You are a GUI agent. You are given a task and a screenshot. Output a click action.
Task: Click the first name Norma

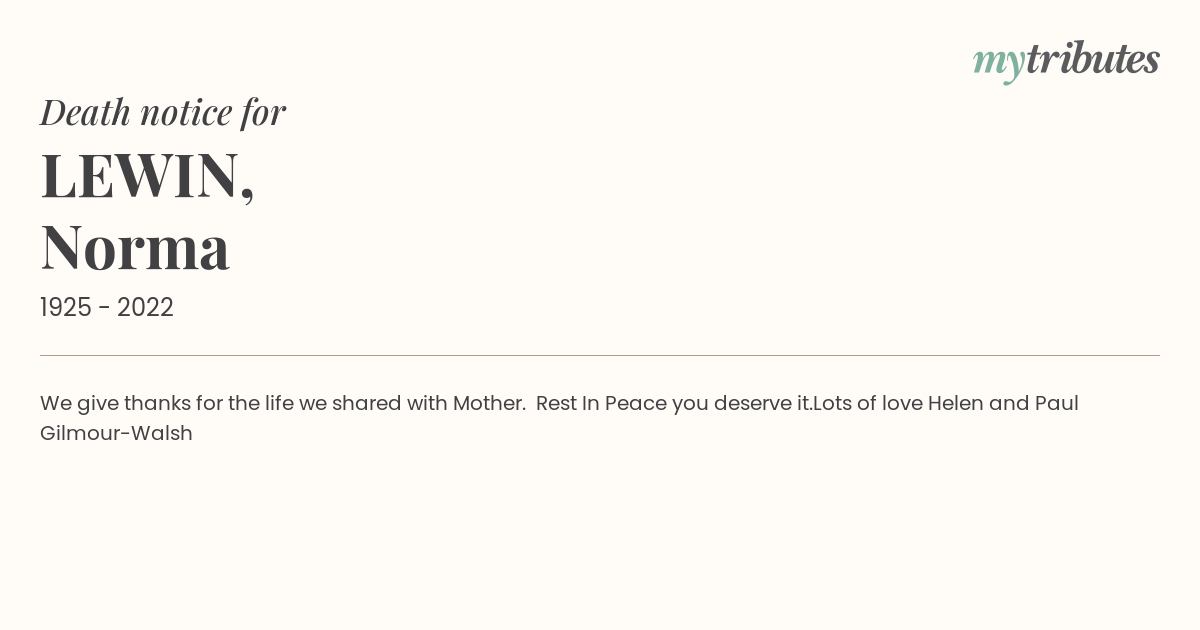[135, 247]
